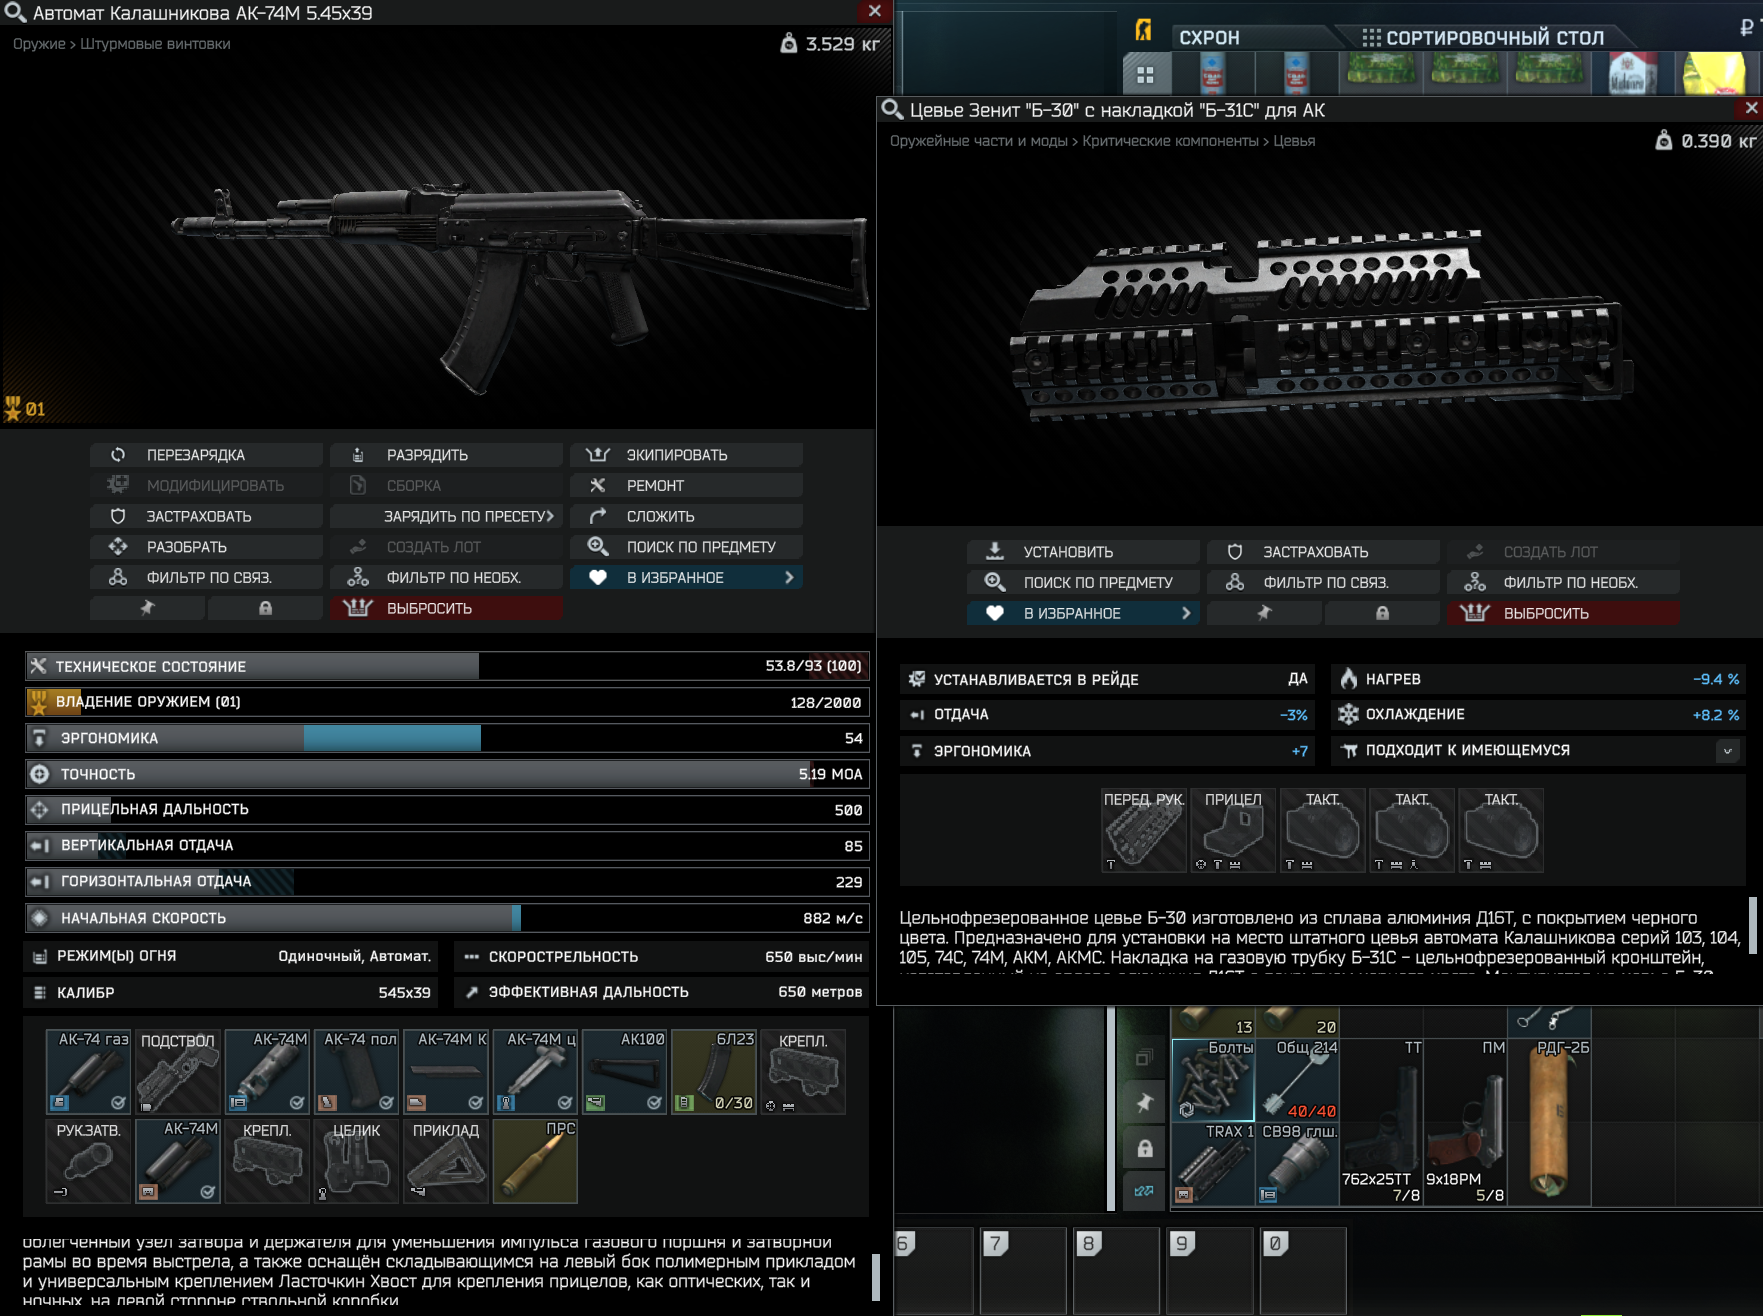Select the СВ98 глш. suppressor in the stash
1763x1316 pixels.
pyautogui.click(x=1297, y=1163)
